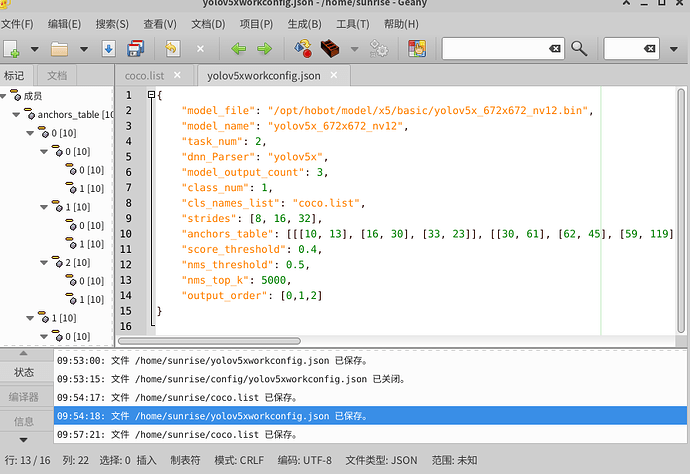This screenshot has width=690, height=474.
Task: Close the yolov5xworkconfig.json tab
Action: (334, 75)
